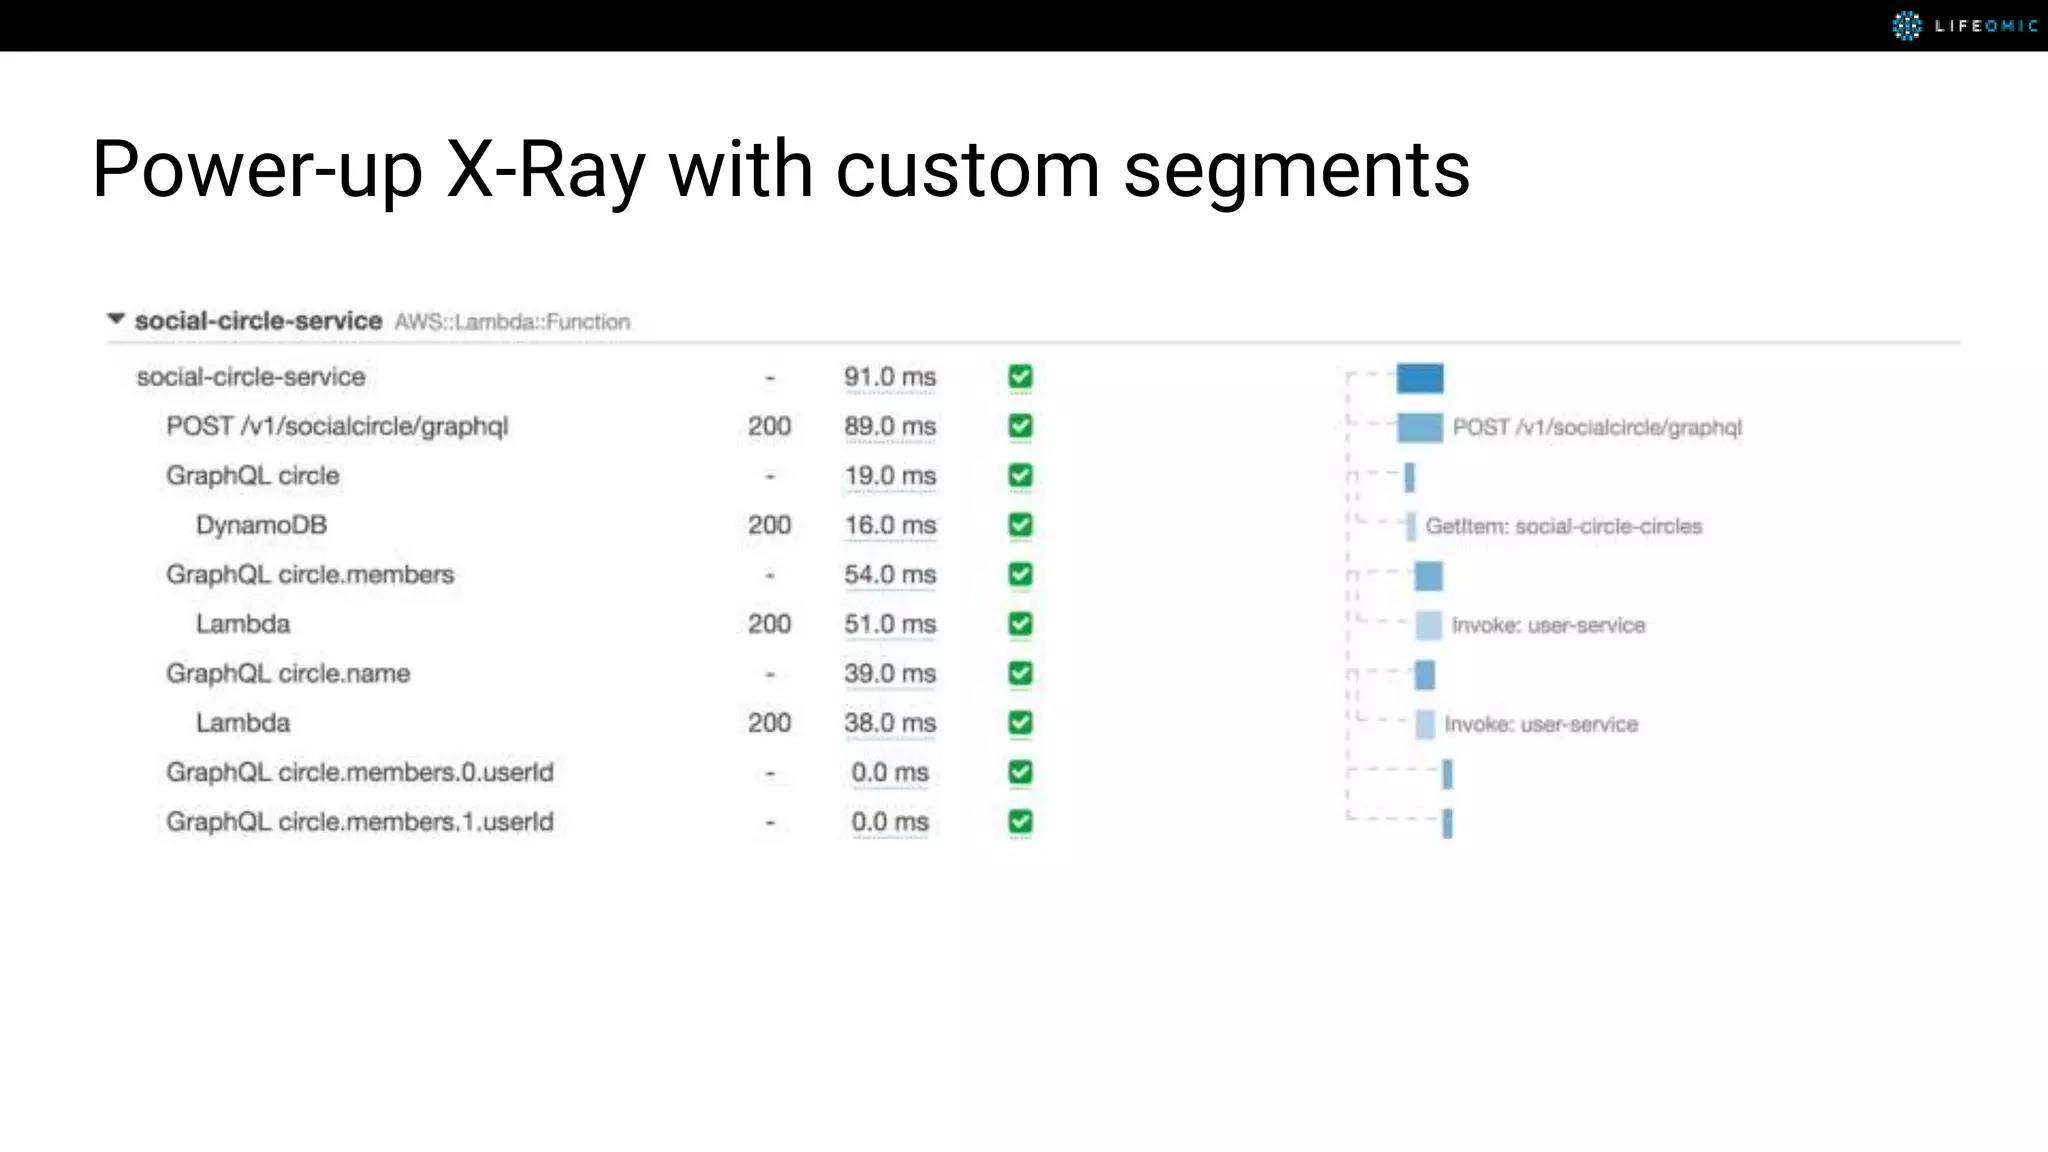Click the LifeOmic logo icon

[x=1907, y=26]
